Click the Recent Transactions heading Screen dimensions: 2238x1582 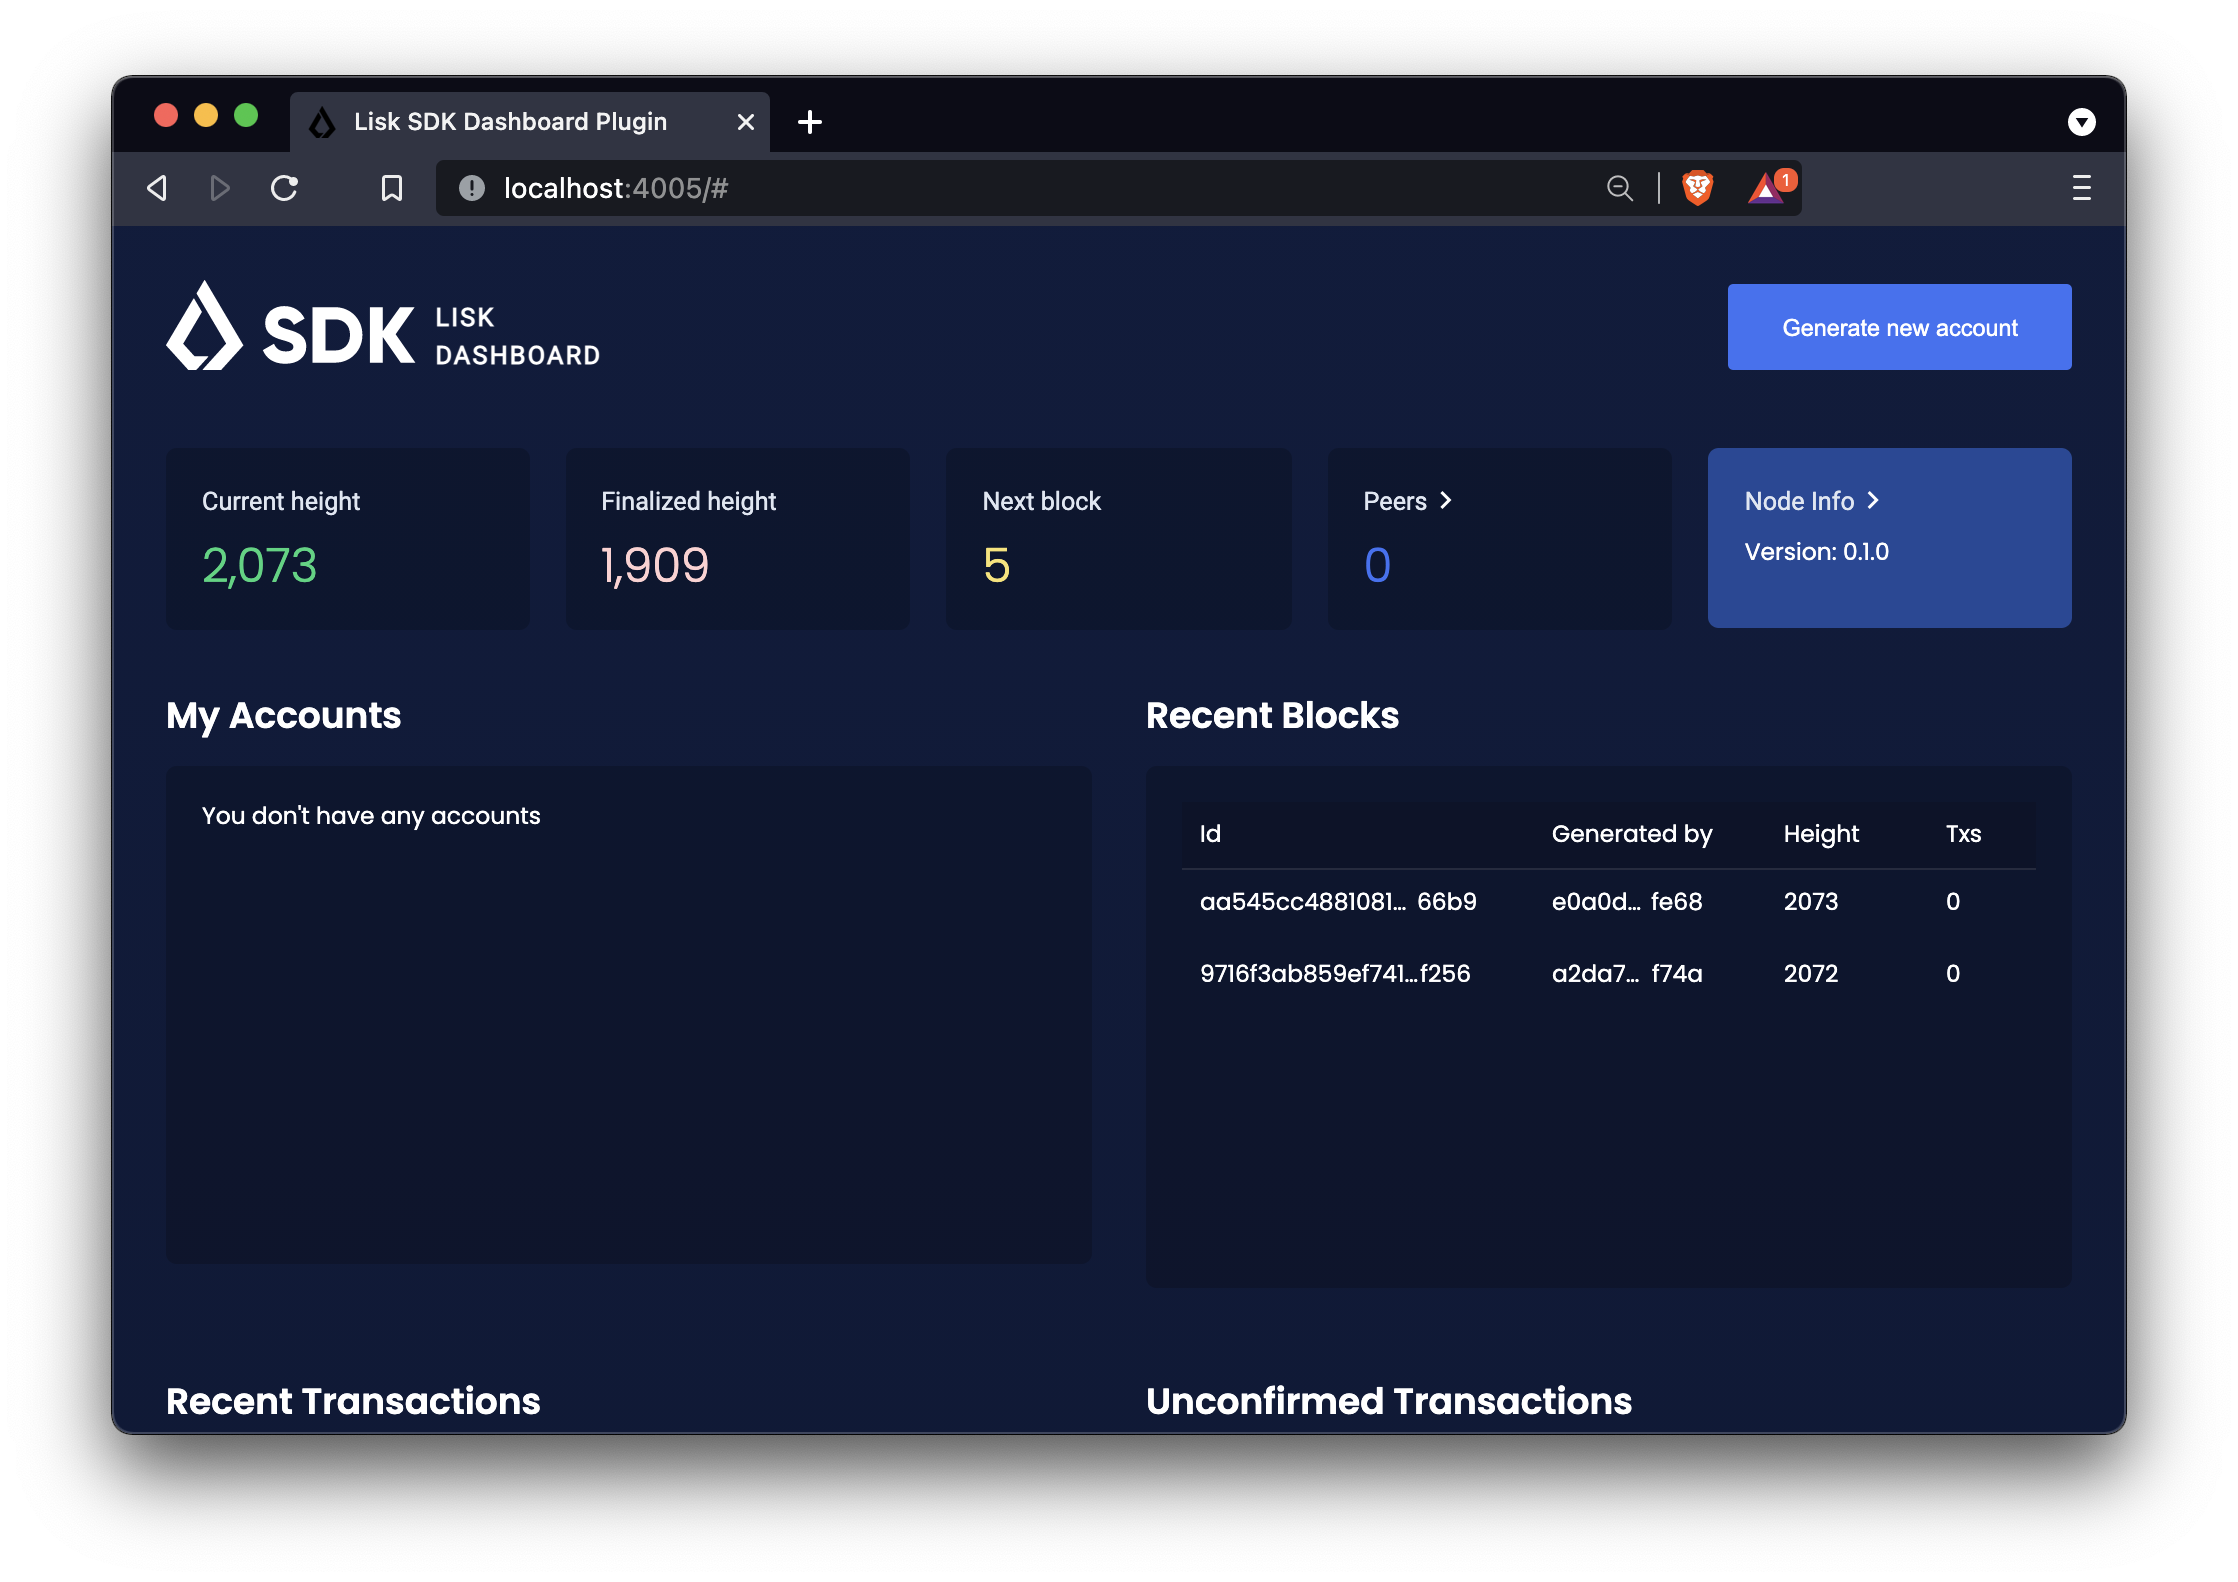[x=353, y=1401]
